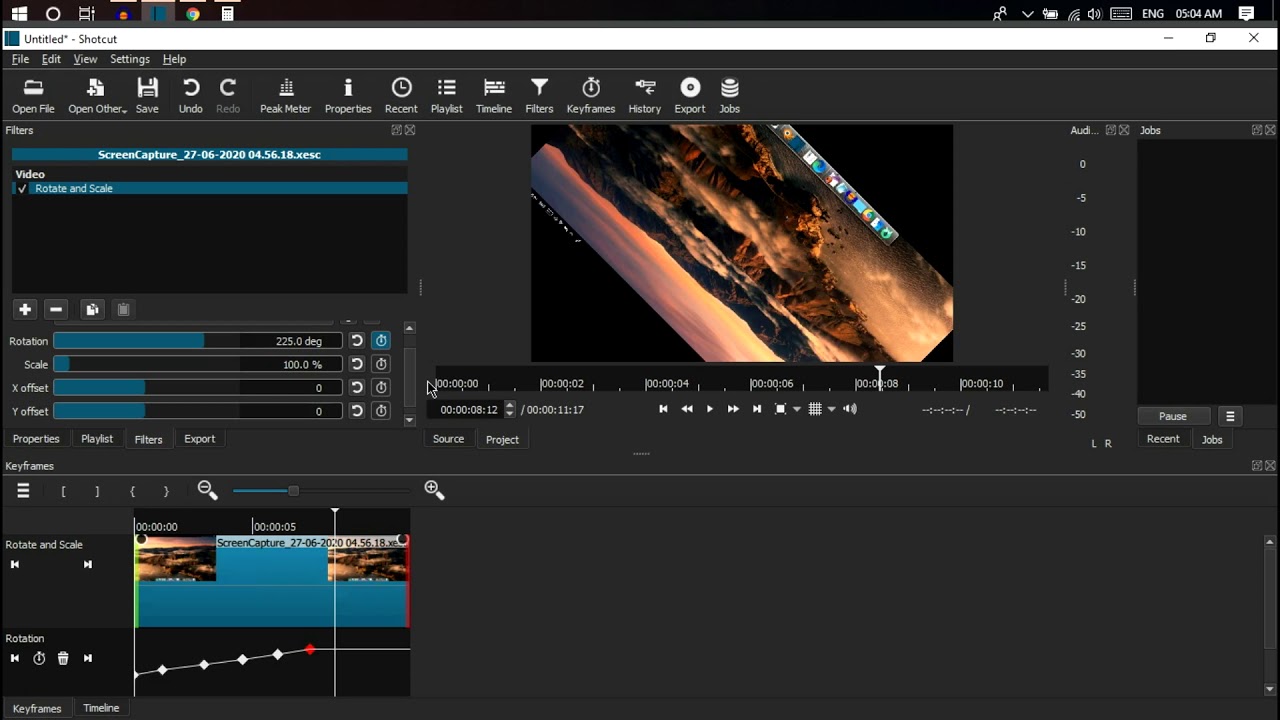1280x720 pixels.
Task: Toggle Rotation keyframes in track header
Action: pyautogui.click(x=39, y=658)
